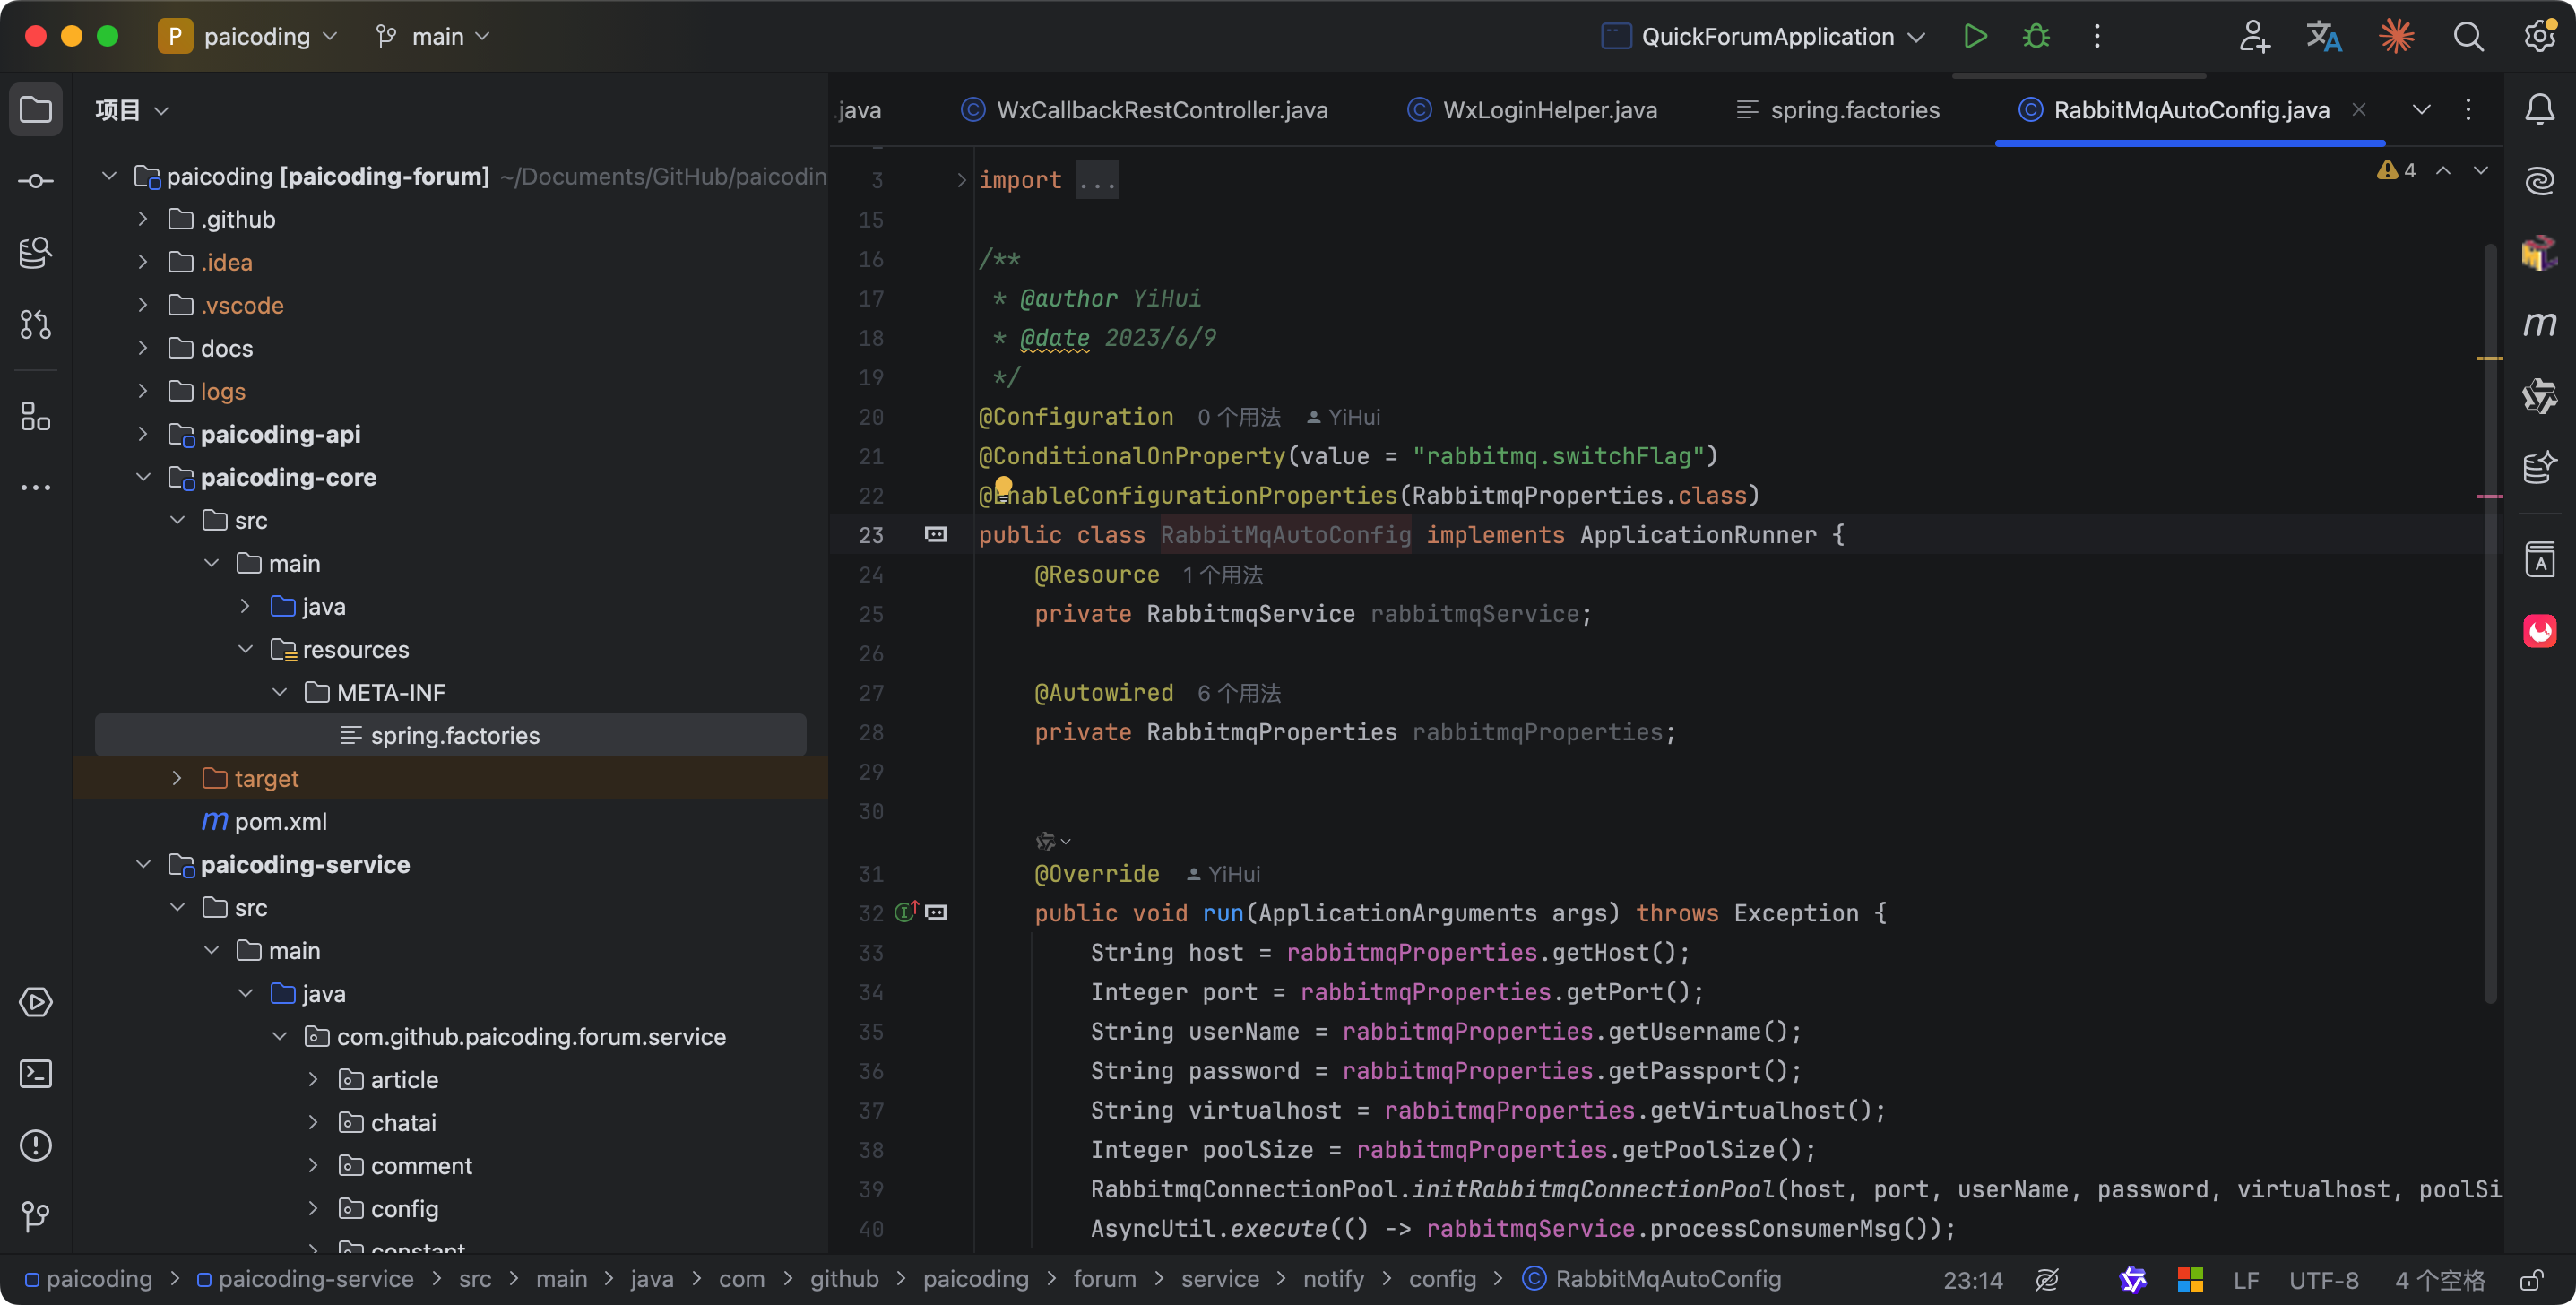The width and height of the screenshot is (2576, 1305).
Task: Open the QuickForumApplication run configuration dropdown
Action: pyautogui.click(x=1765, y=37)
